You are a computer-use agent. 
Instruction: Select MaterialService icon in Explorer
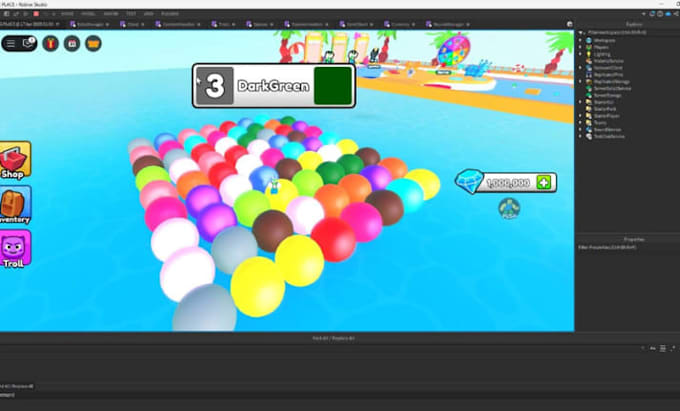pyautogui.click(x=589, y=61)
